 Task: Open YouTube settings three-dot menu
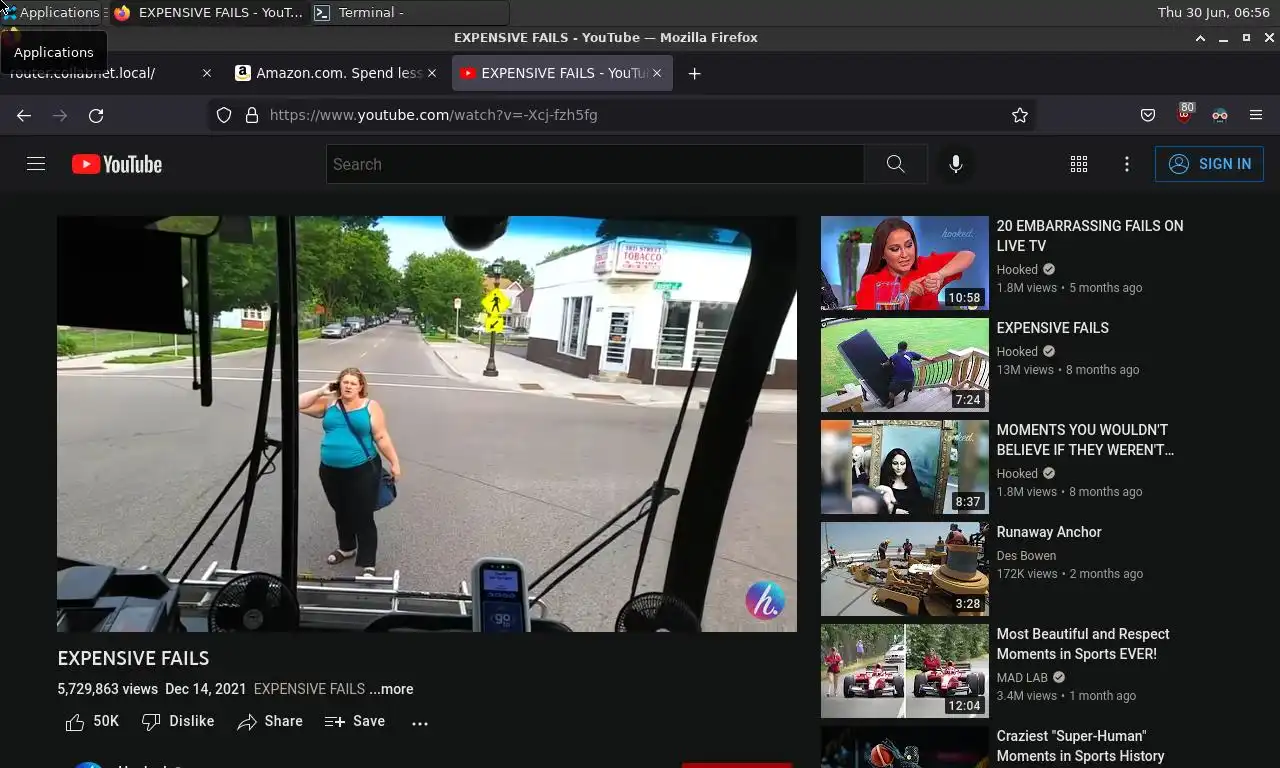pyautogui.click(x=1127, y=164)
